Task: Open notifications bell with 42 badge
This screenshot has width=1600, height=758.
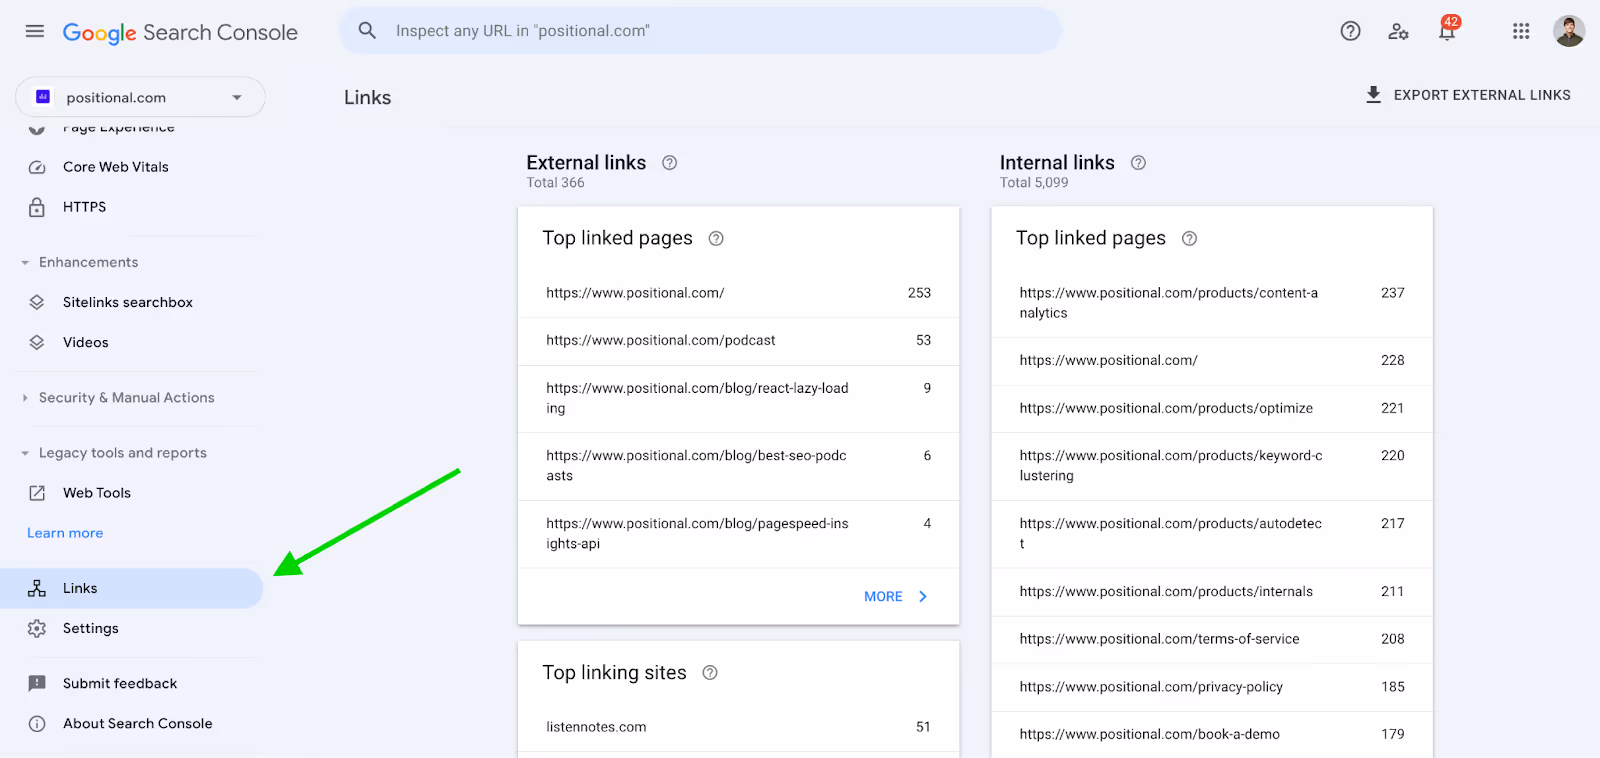Action: 1447,29
